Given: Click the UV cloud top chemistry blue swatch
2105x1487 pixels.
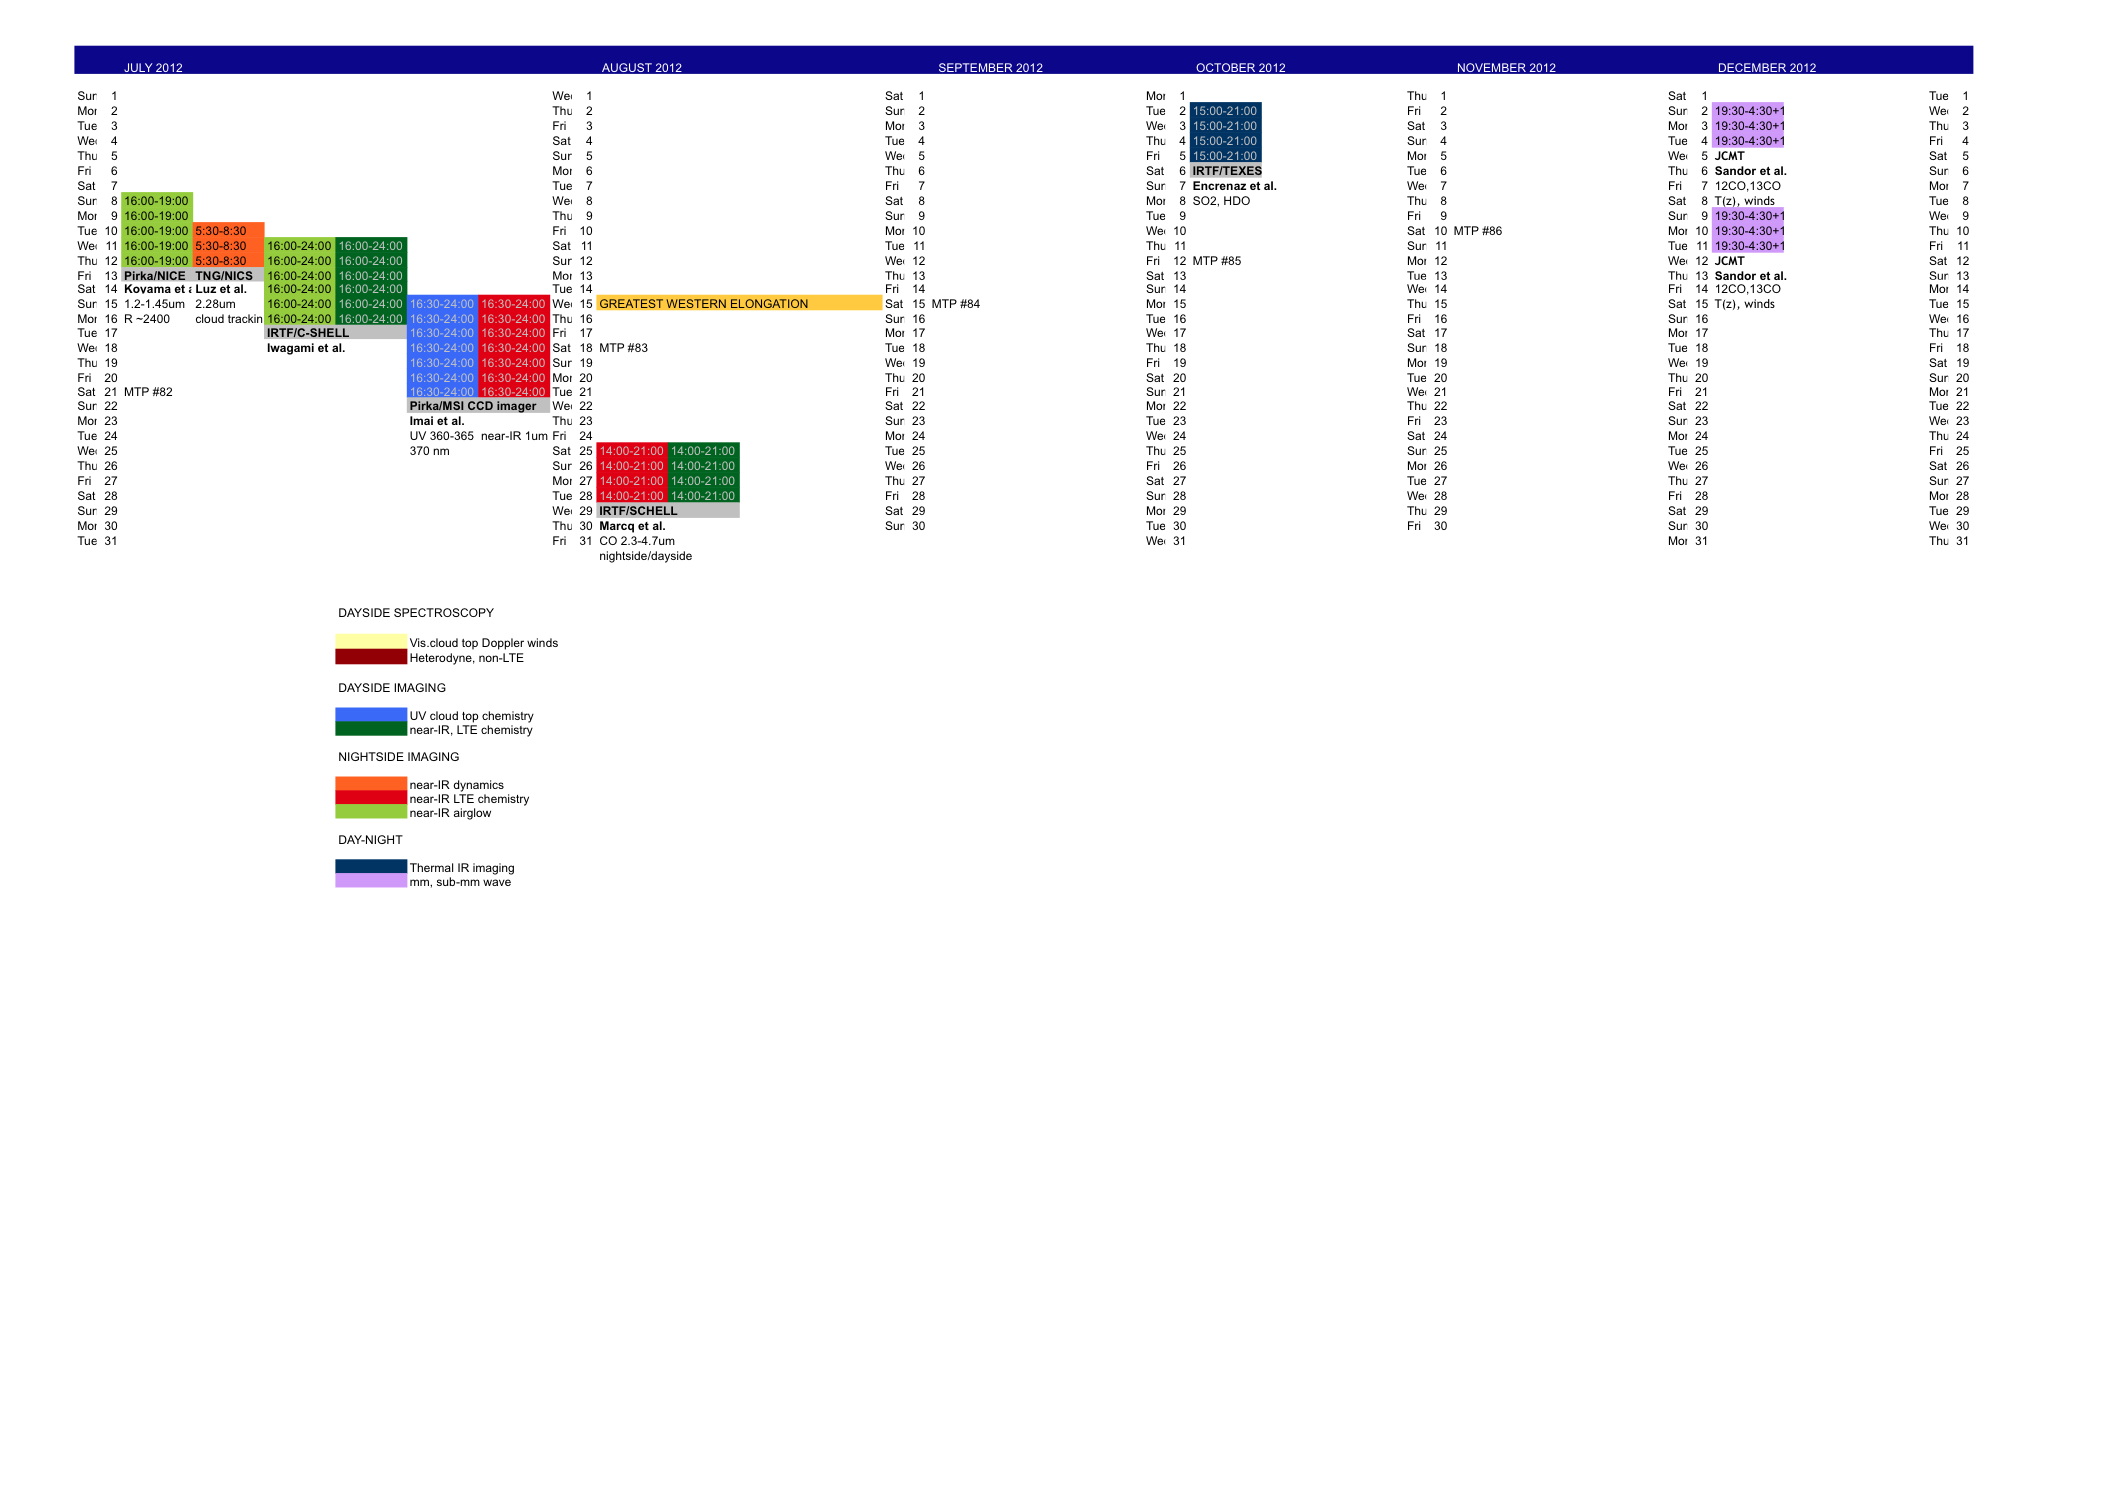Looking at the screenshot, I should pos(371,715).
